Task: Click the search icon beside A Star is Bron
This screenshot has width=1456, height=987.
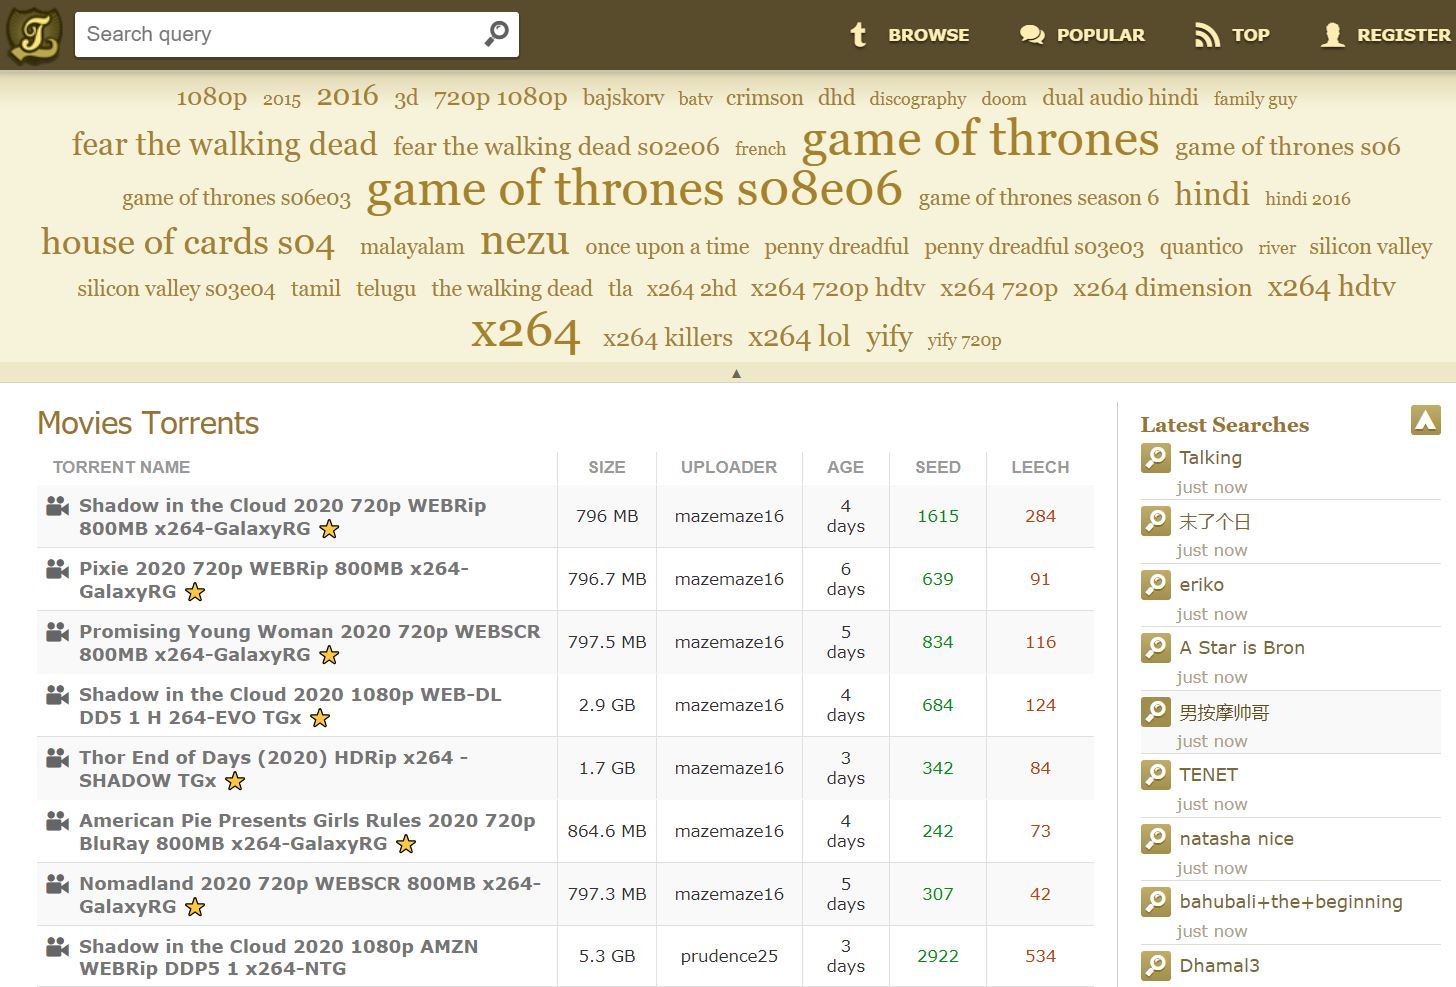Action: [1156, 648]
